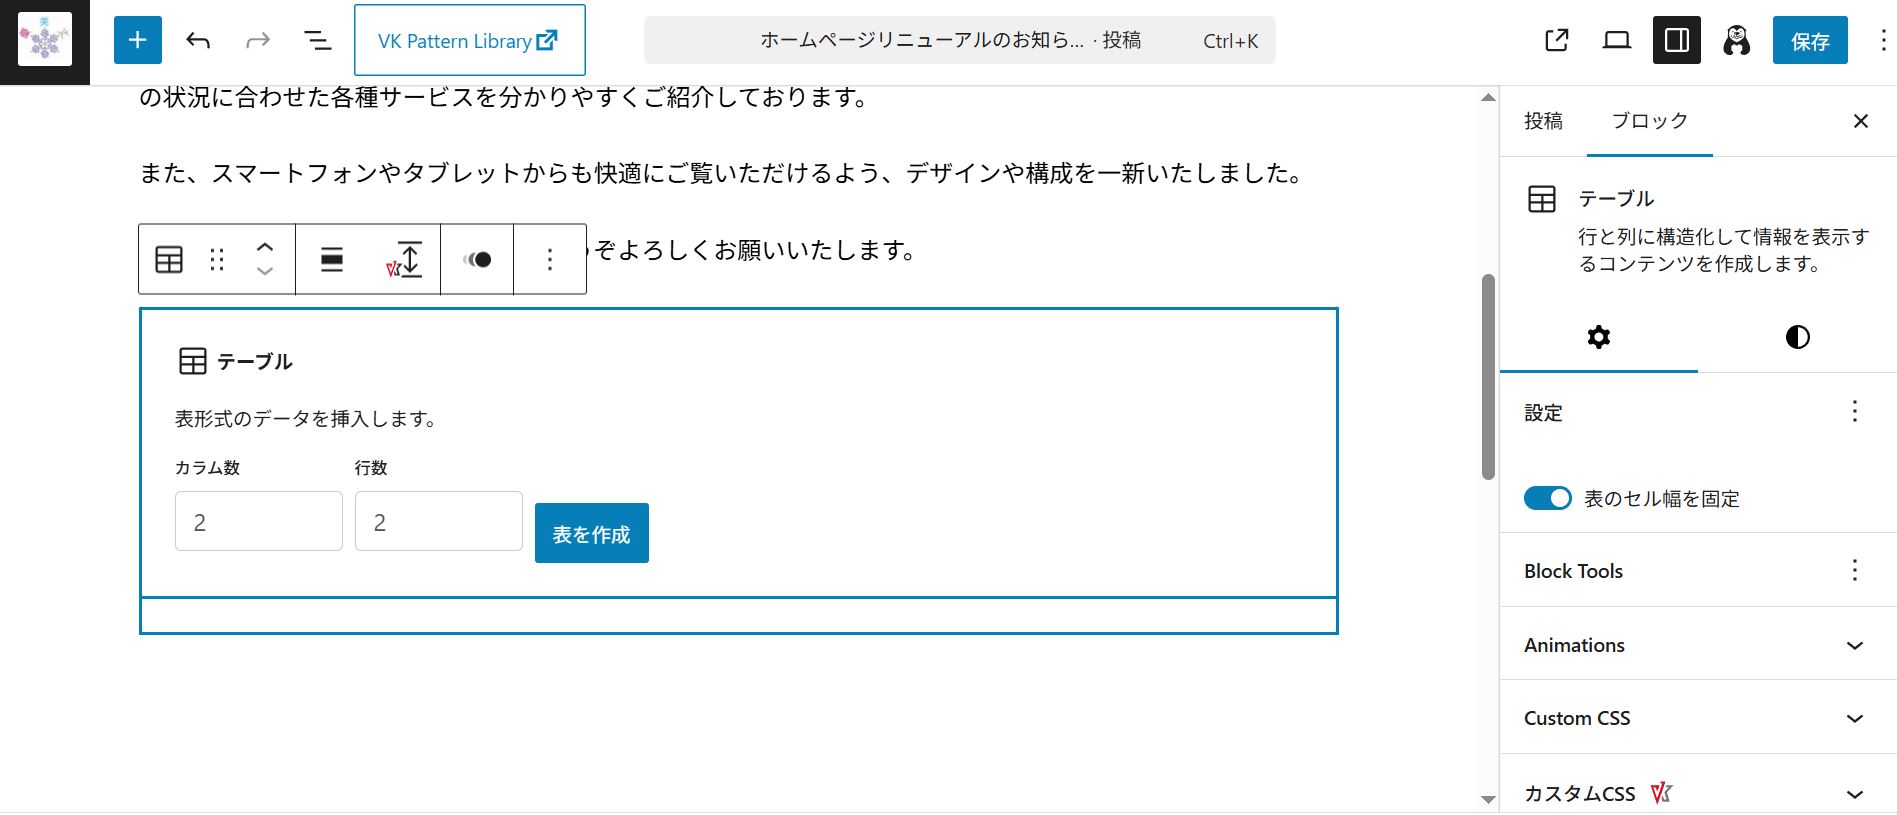This screenshot has width=1897, height=815.
Task: Click the カラム数 column count field
Action: point(258,522)
